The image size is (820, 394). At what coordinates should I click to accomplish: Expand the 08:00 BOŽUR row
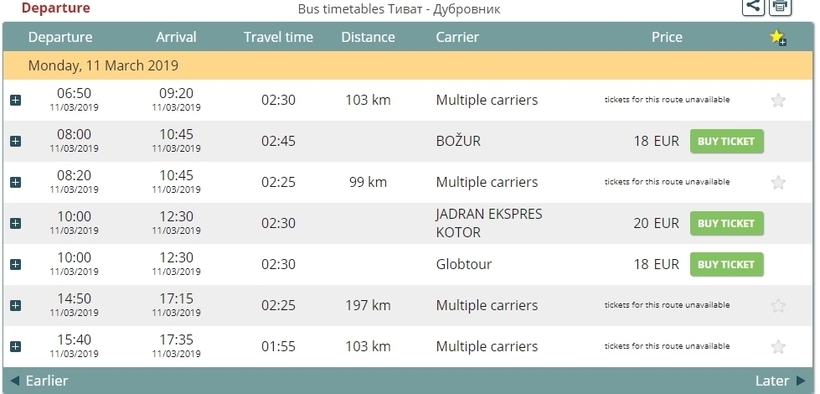(16, 141)
